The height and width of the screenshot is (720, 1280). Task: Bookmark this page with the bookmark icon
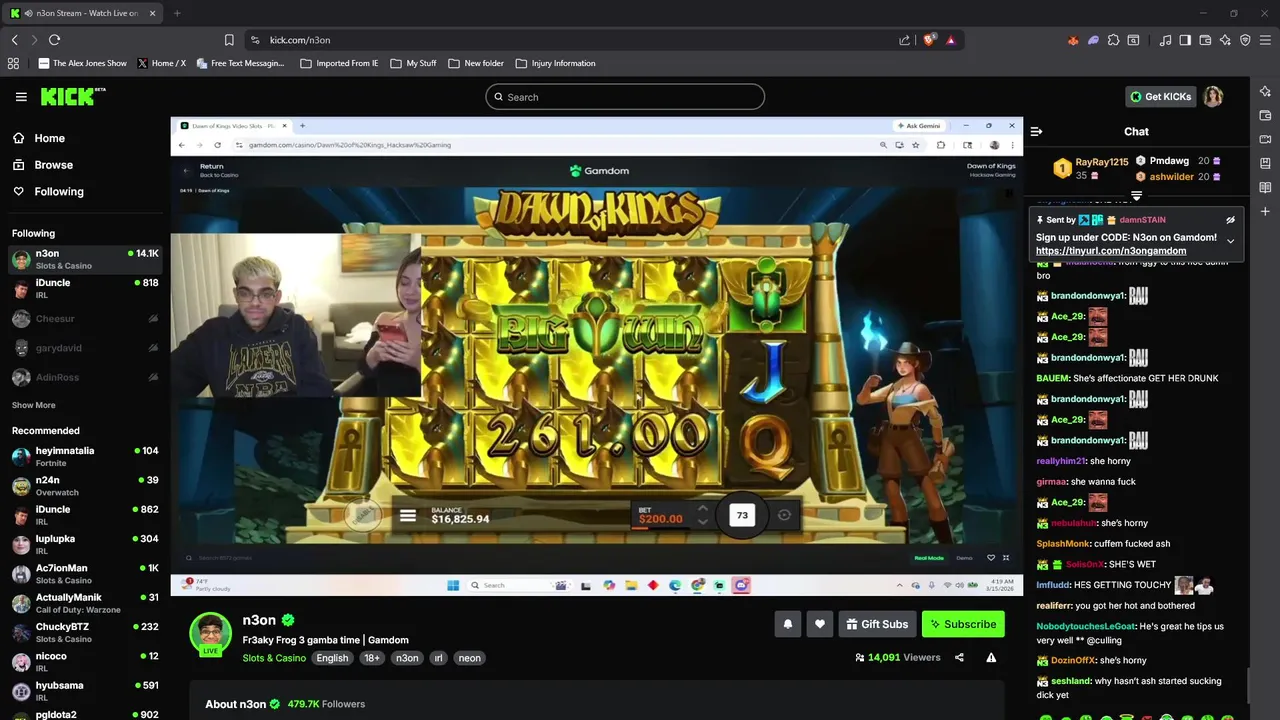[x=229, y=40]
